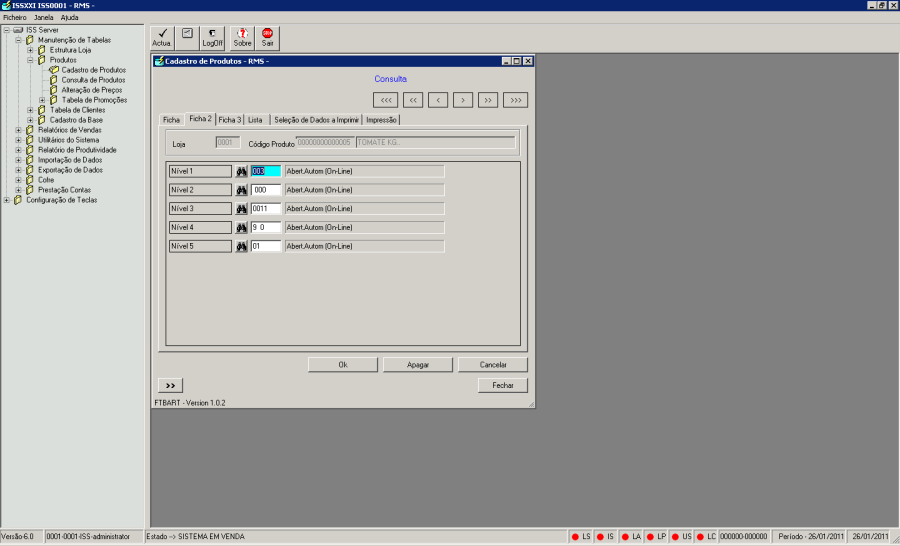Switch to the Ficha 3 tab
Image resolution: width=900 pixels, height=546 pixels.
[x=230, y=119]
